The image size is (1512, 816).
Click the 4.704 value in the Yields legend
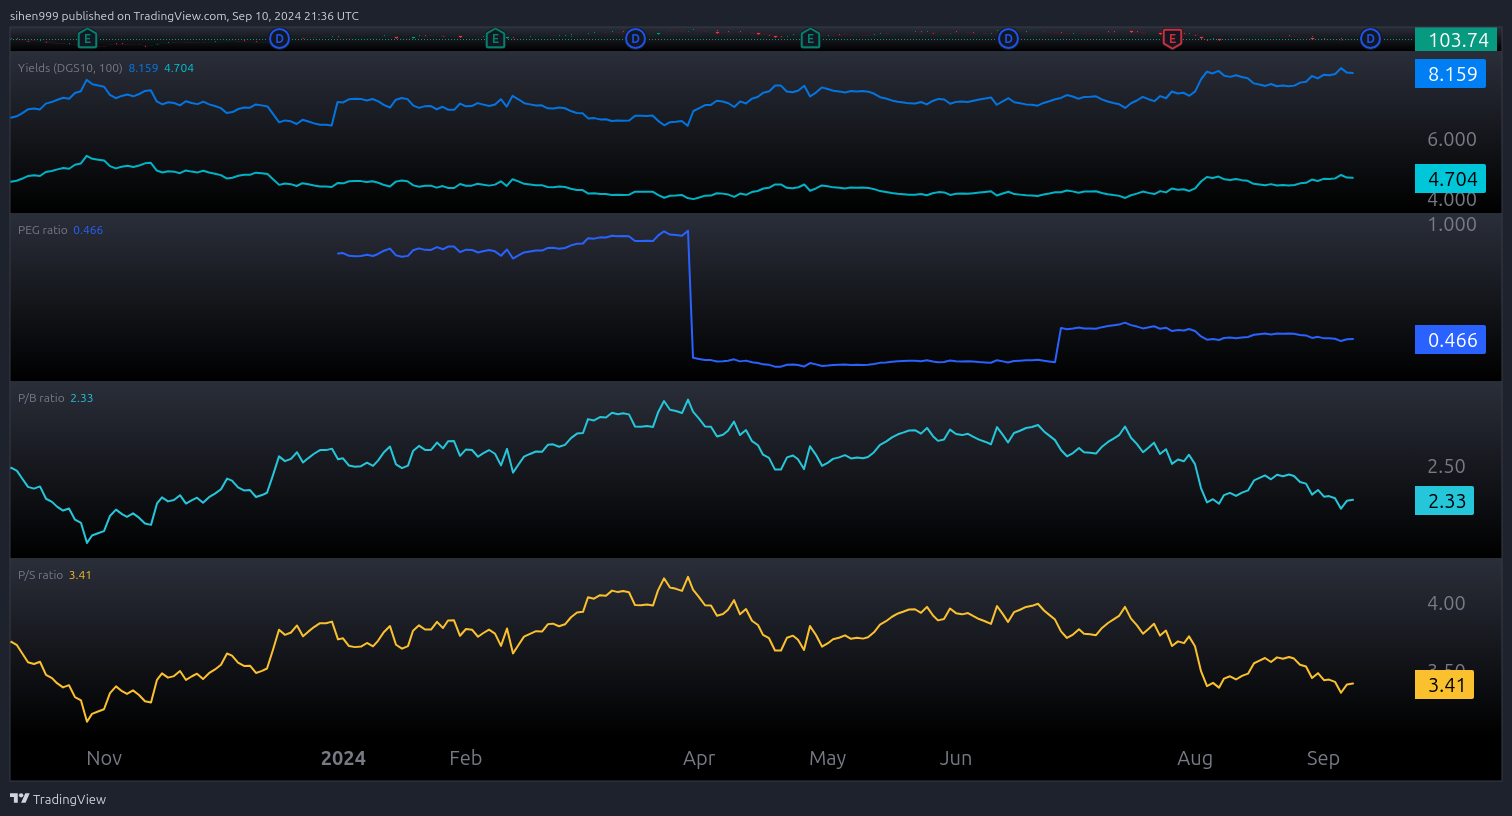point(179,68)
